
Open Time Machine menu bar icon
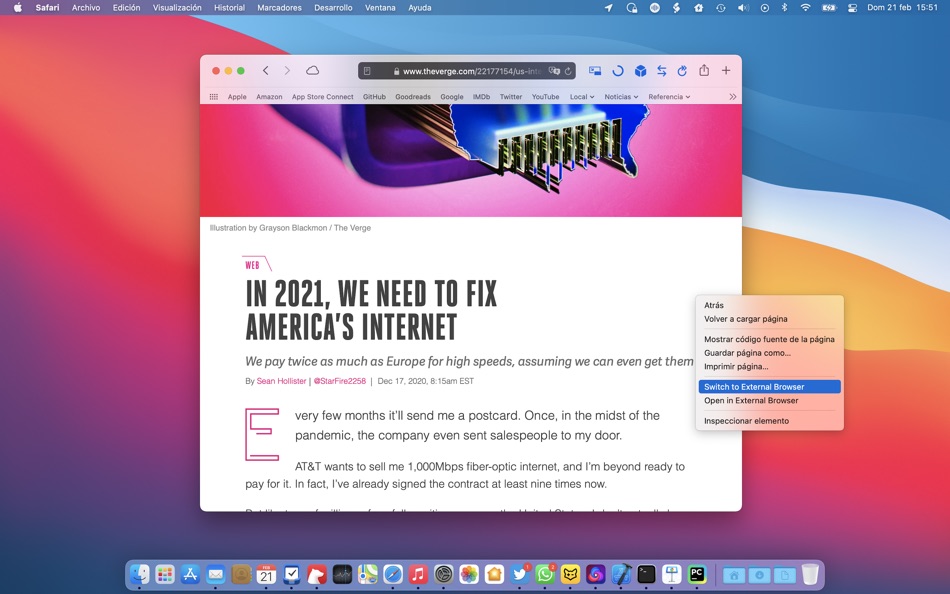point(720,8)
